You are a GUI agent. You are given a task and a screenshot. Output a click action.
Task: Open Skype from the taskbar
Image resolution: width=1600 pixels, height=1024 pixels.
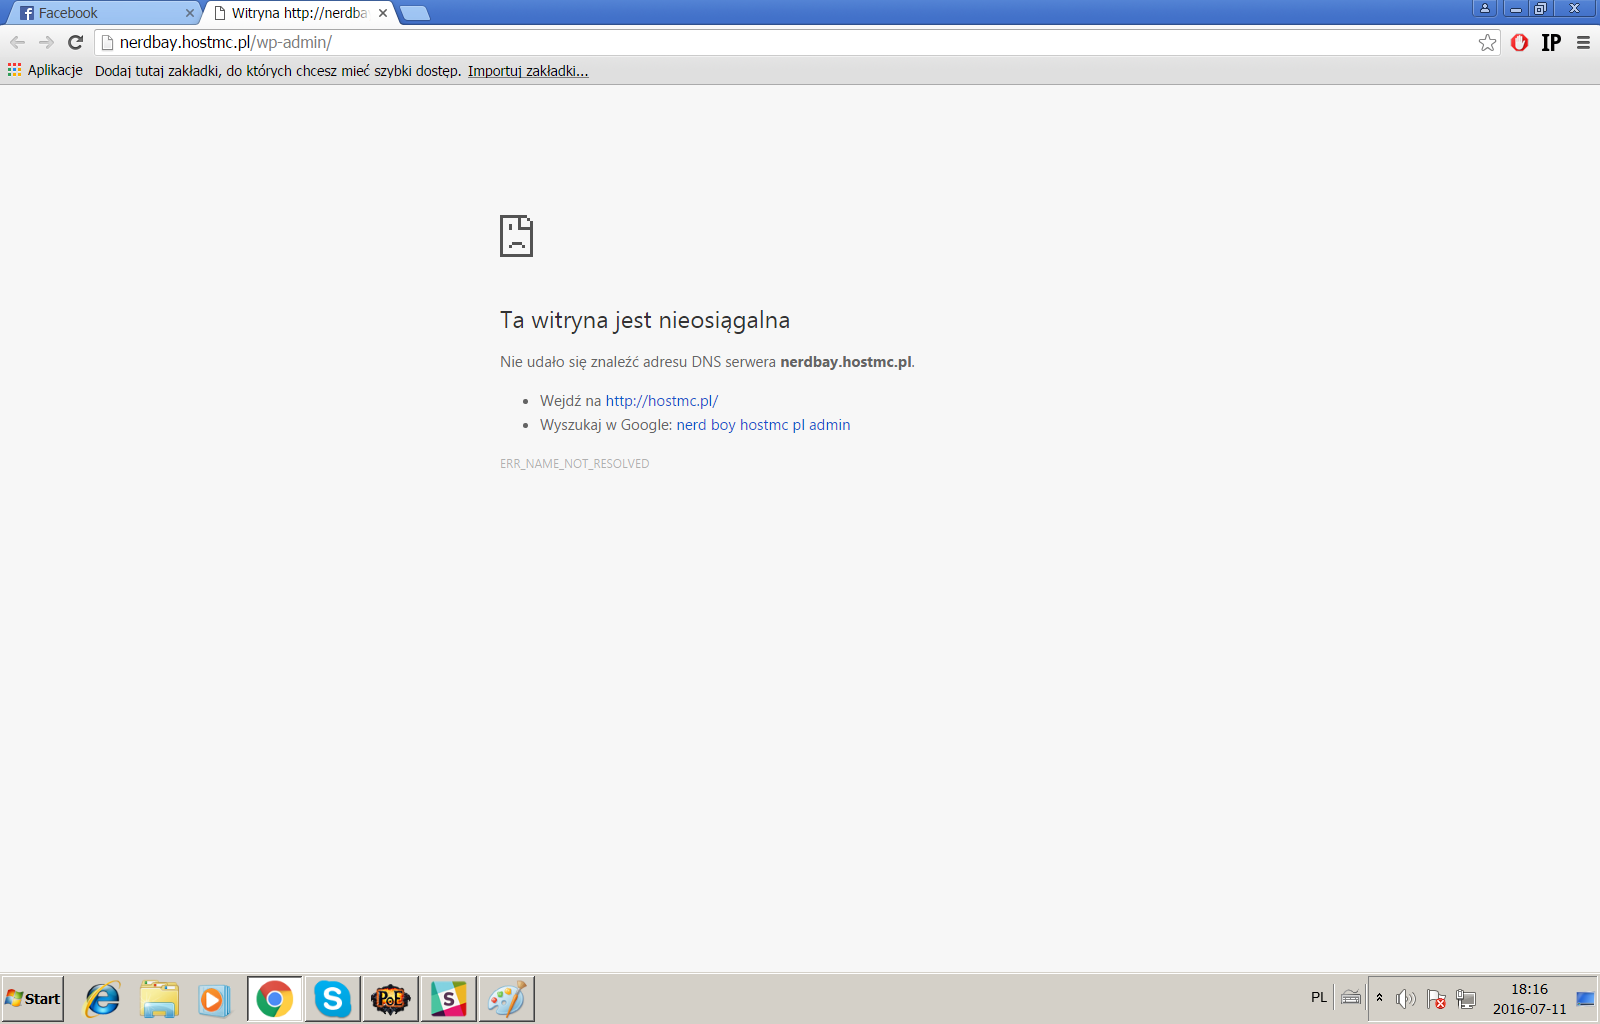[332, 998]
